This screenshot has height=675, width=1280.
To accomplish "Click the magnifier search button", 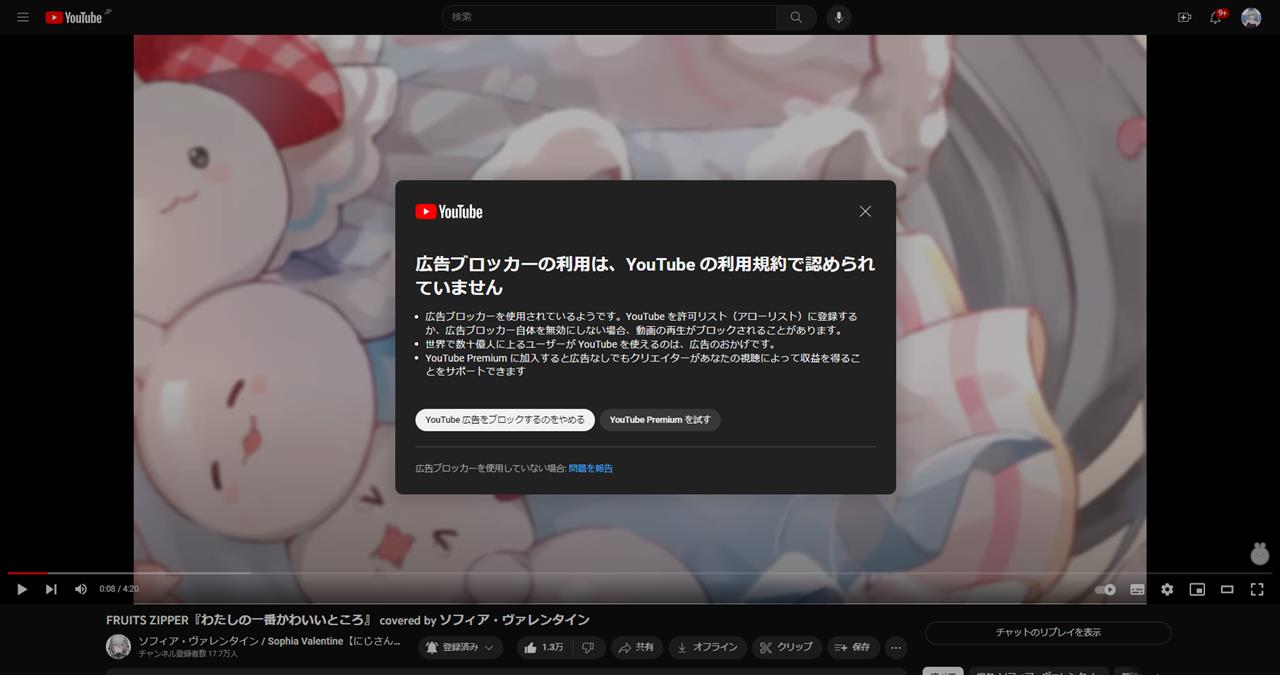I will point(796,17).
